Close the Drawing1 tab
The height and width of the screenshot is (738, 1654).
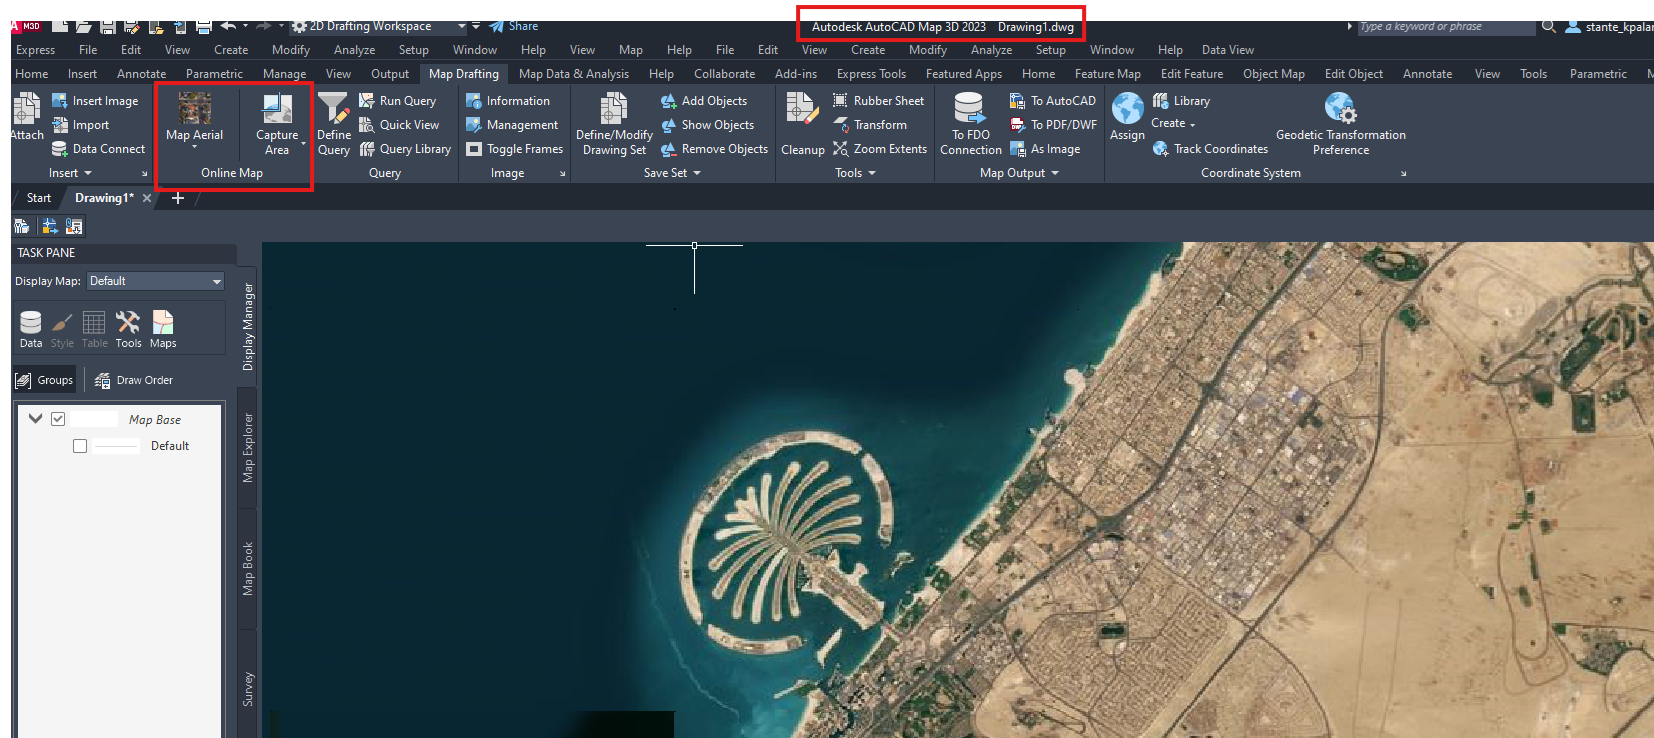147,198
